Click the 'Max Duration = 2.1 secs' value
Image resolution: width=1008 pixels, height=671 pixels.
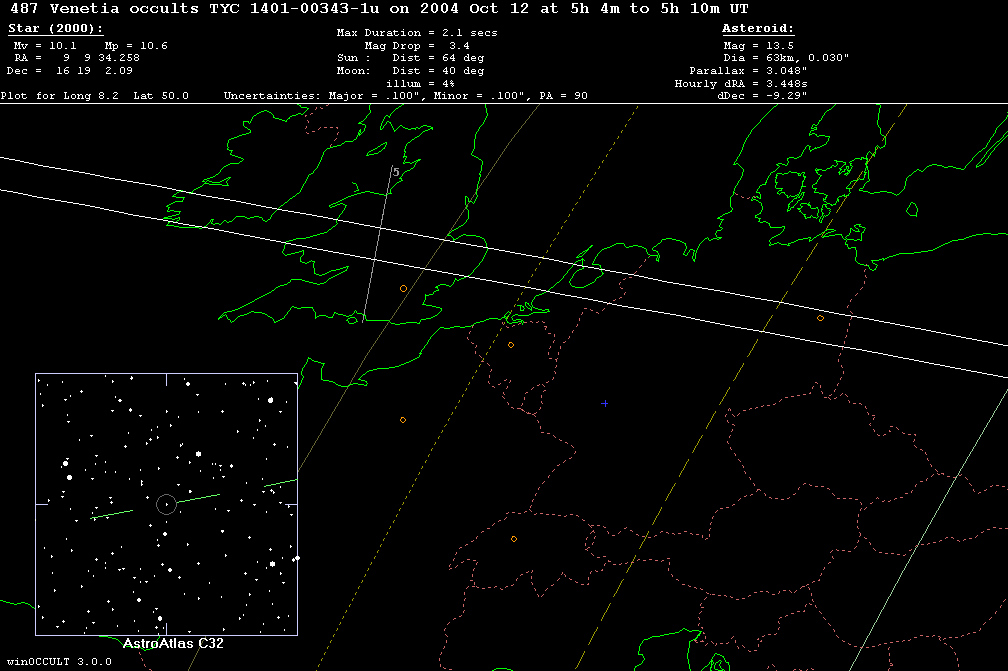(x=417, y=33)
